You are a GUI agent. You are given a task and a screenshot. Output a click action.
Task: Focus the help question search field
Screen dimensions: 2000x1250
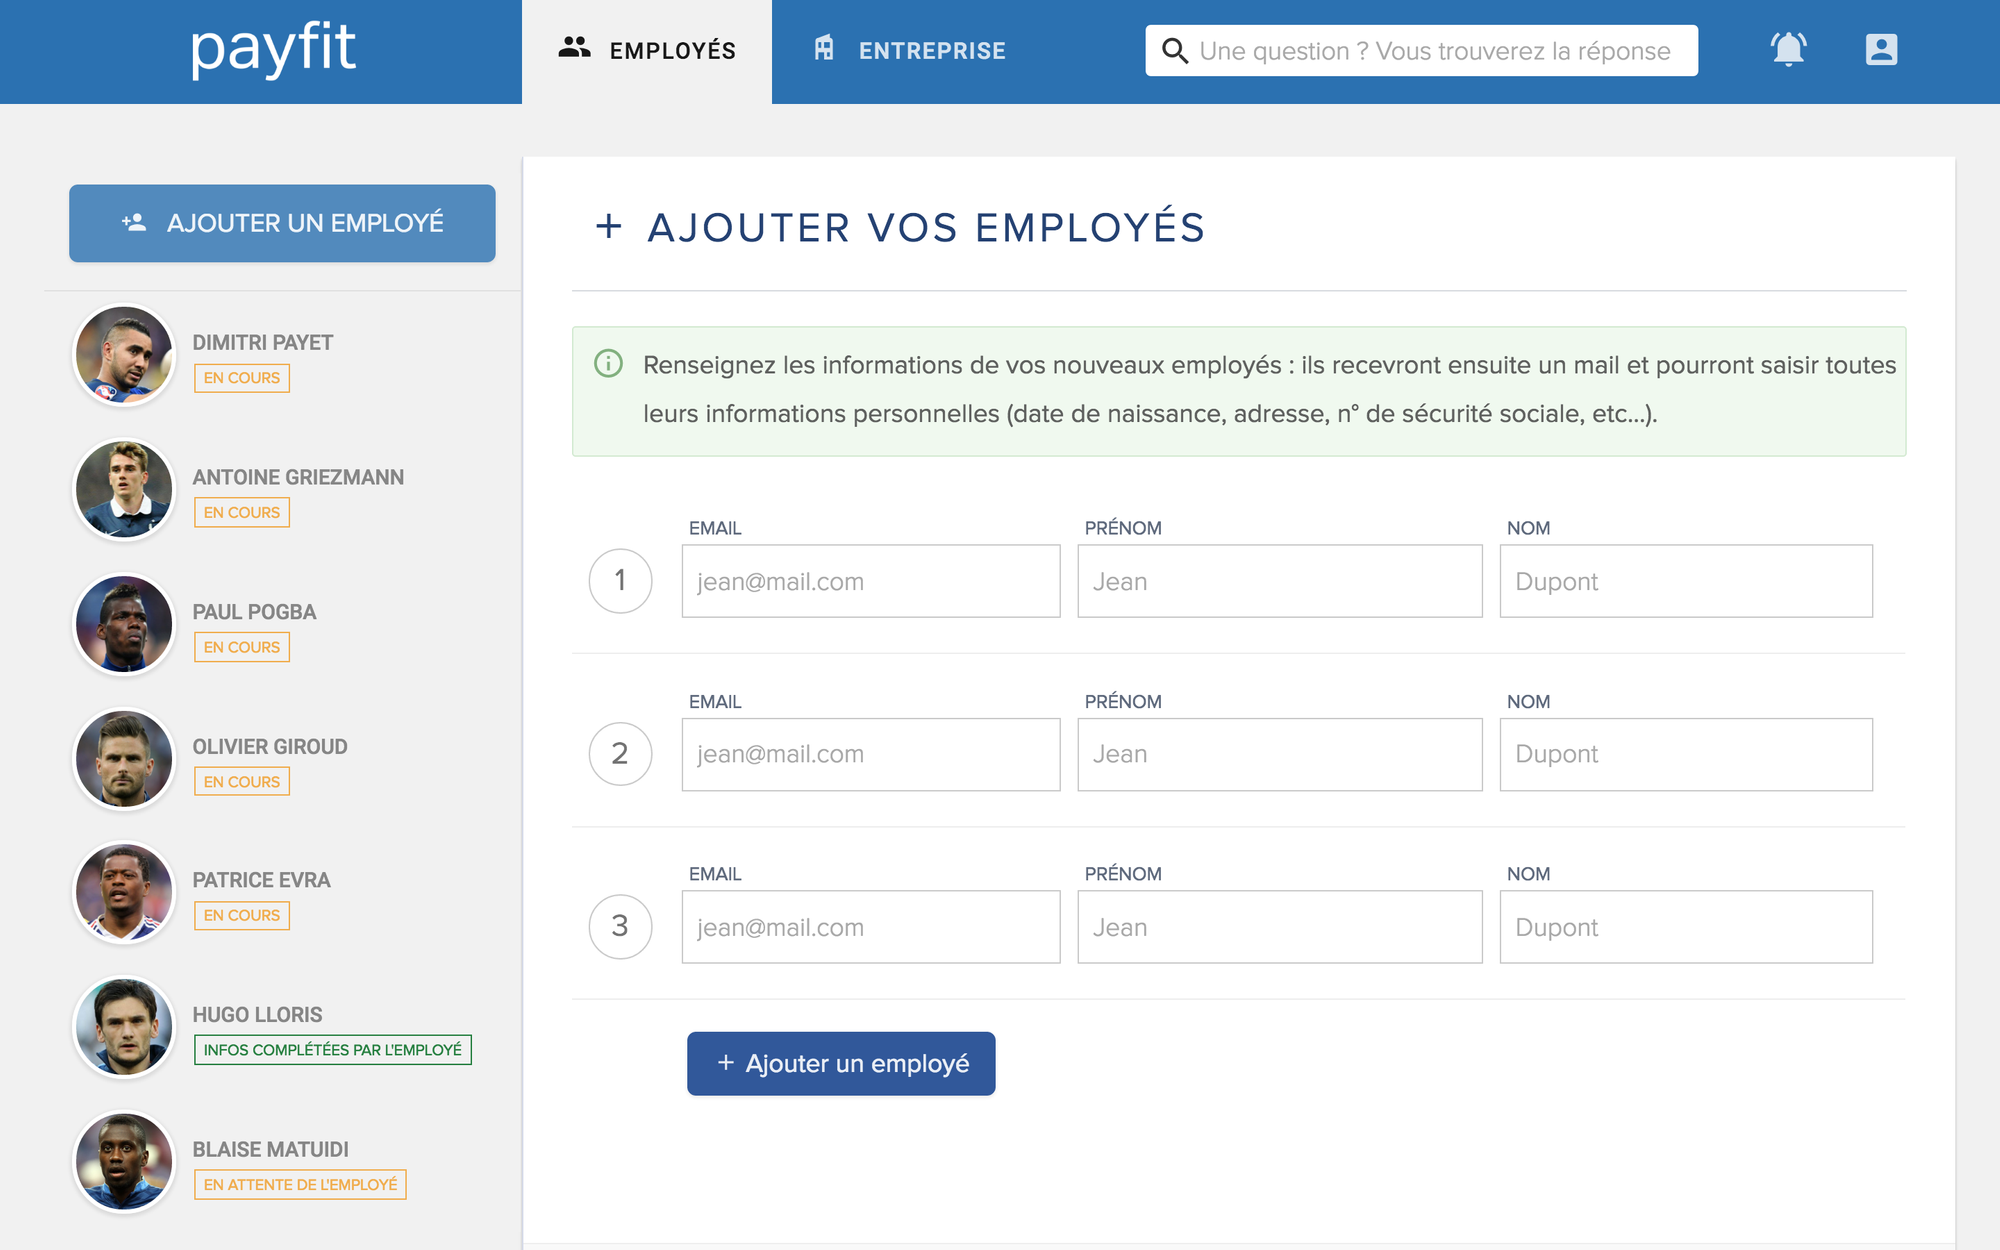coord(1421,51)
